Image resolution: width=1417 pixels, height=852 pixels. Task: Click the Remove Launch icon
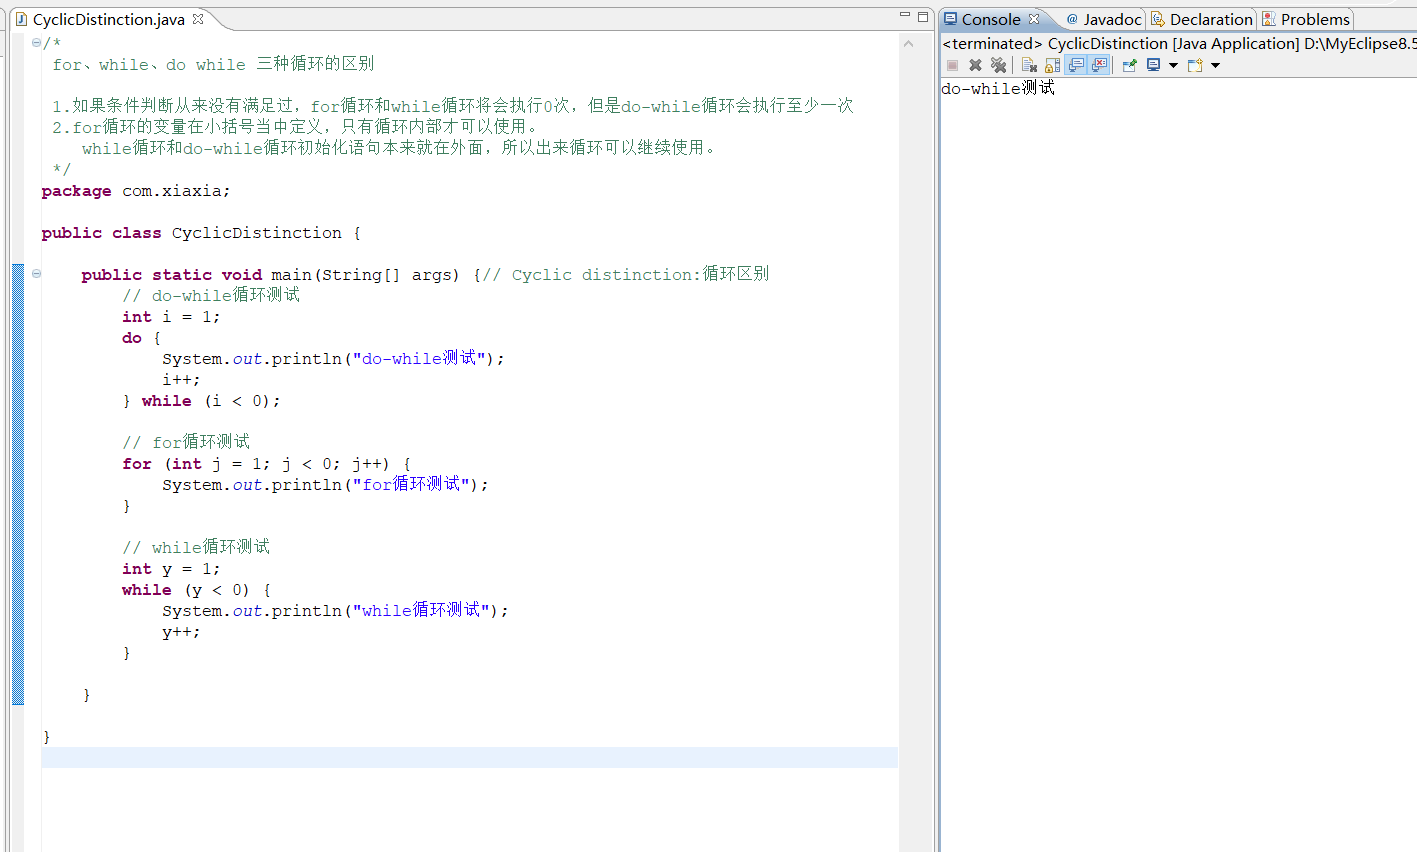point(975,65)
